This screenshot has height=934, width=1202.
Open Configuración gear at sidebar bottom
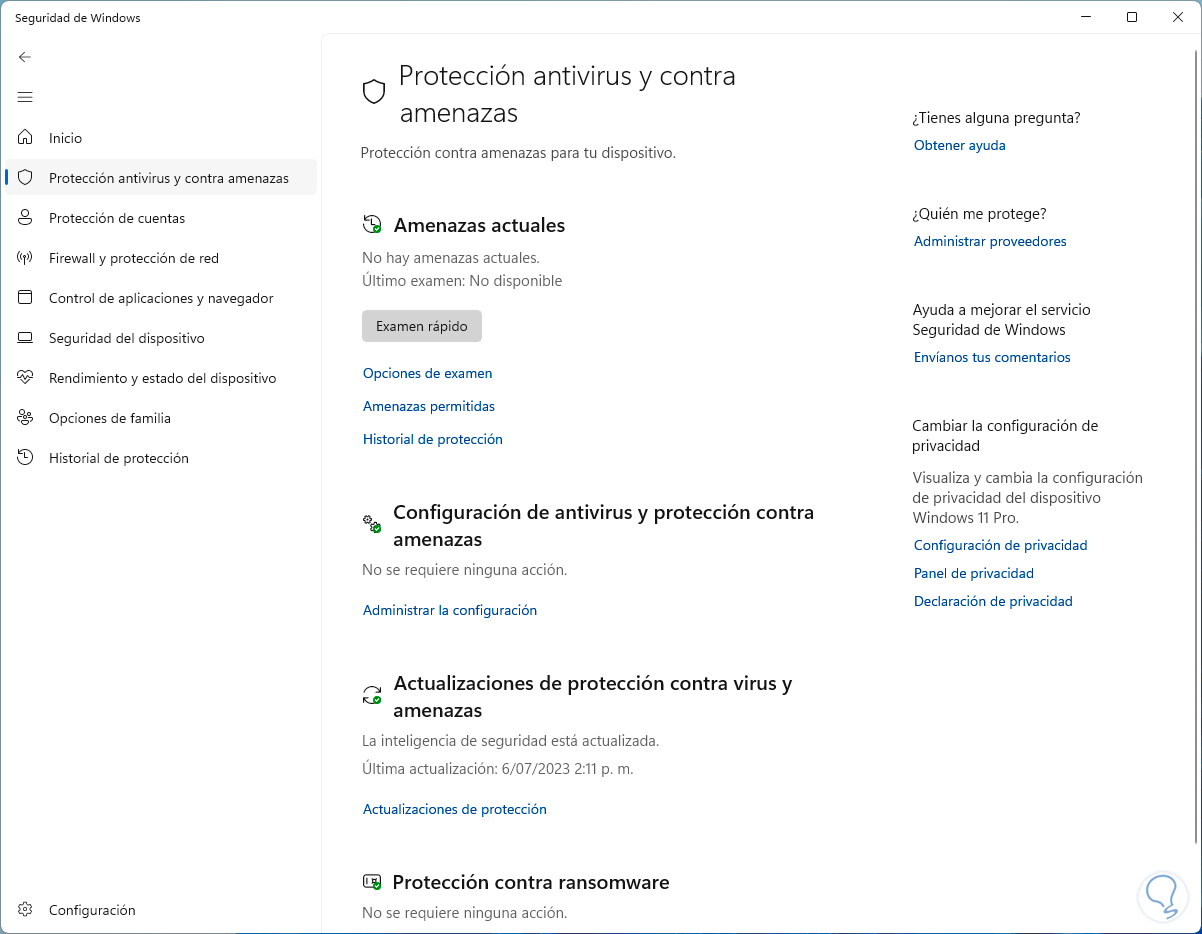[x=26, y=910]
